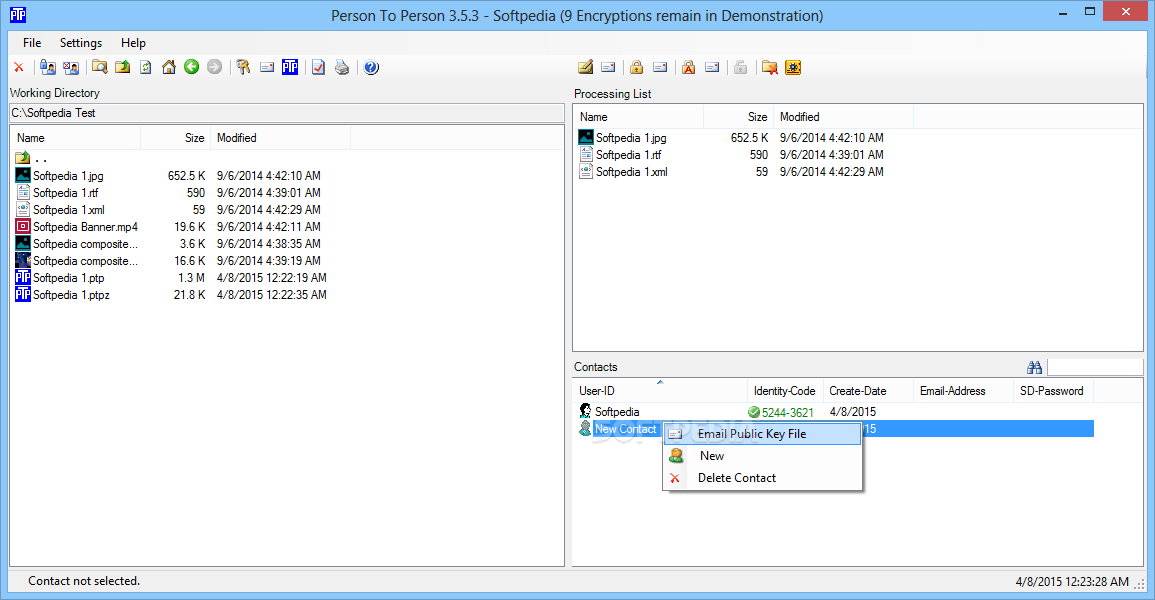Screen dimensions: 1155x600
Task: Select the parent folder '..' entry
Action: (31, 158)
